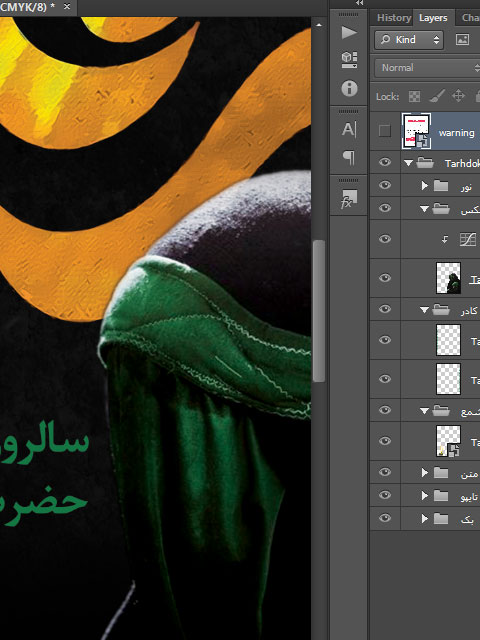Lock layer position move icon

458,96
